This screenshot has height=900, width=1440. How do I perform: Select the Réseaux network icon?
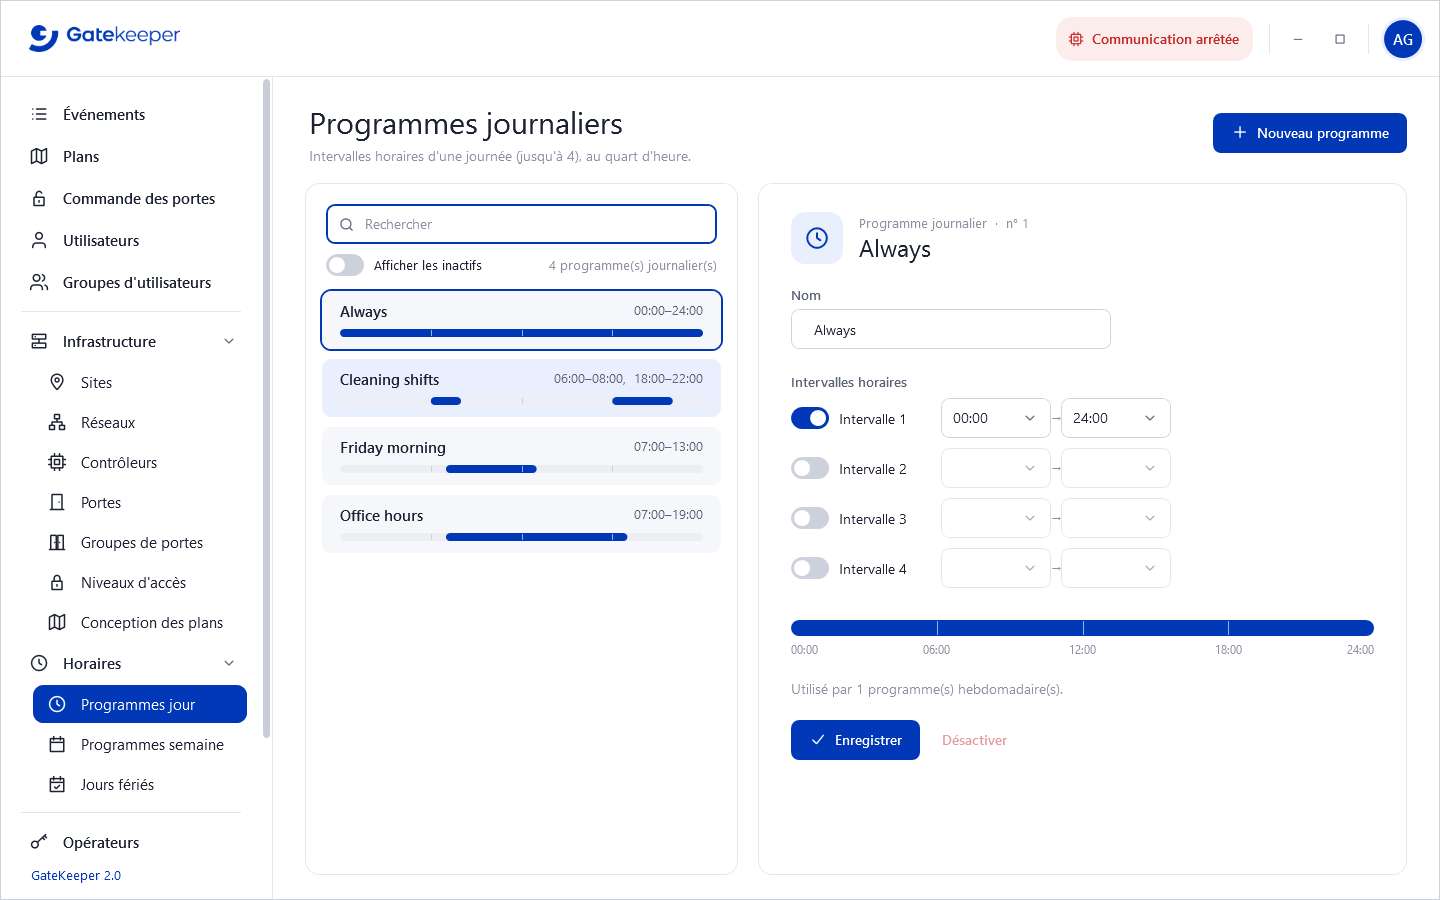(57, 422)
